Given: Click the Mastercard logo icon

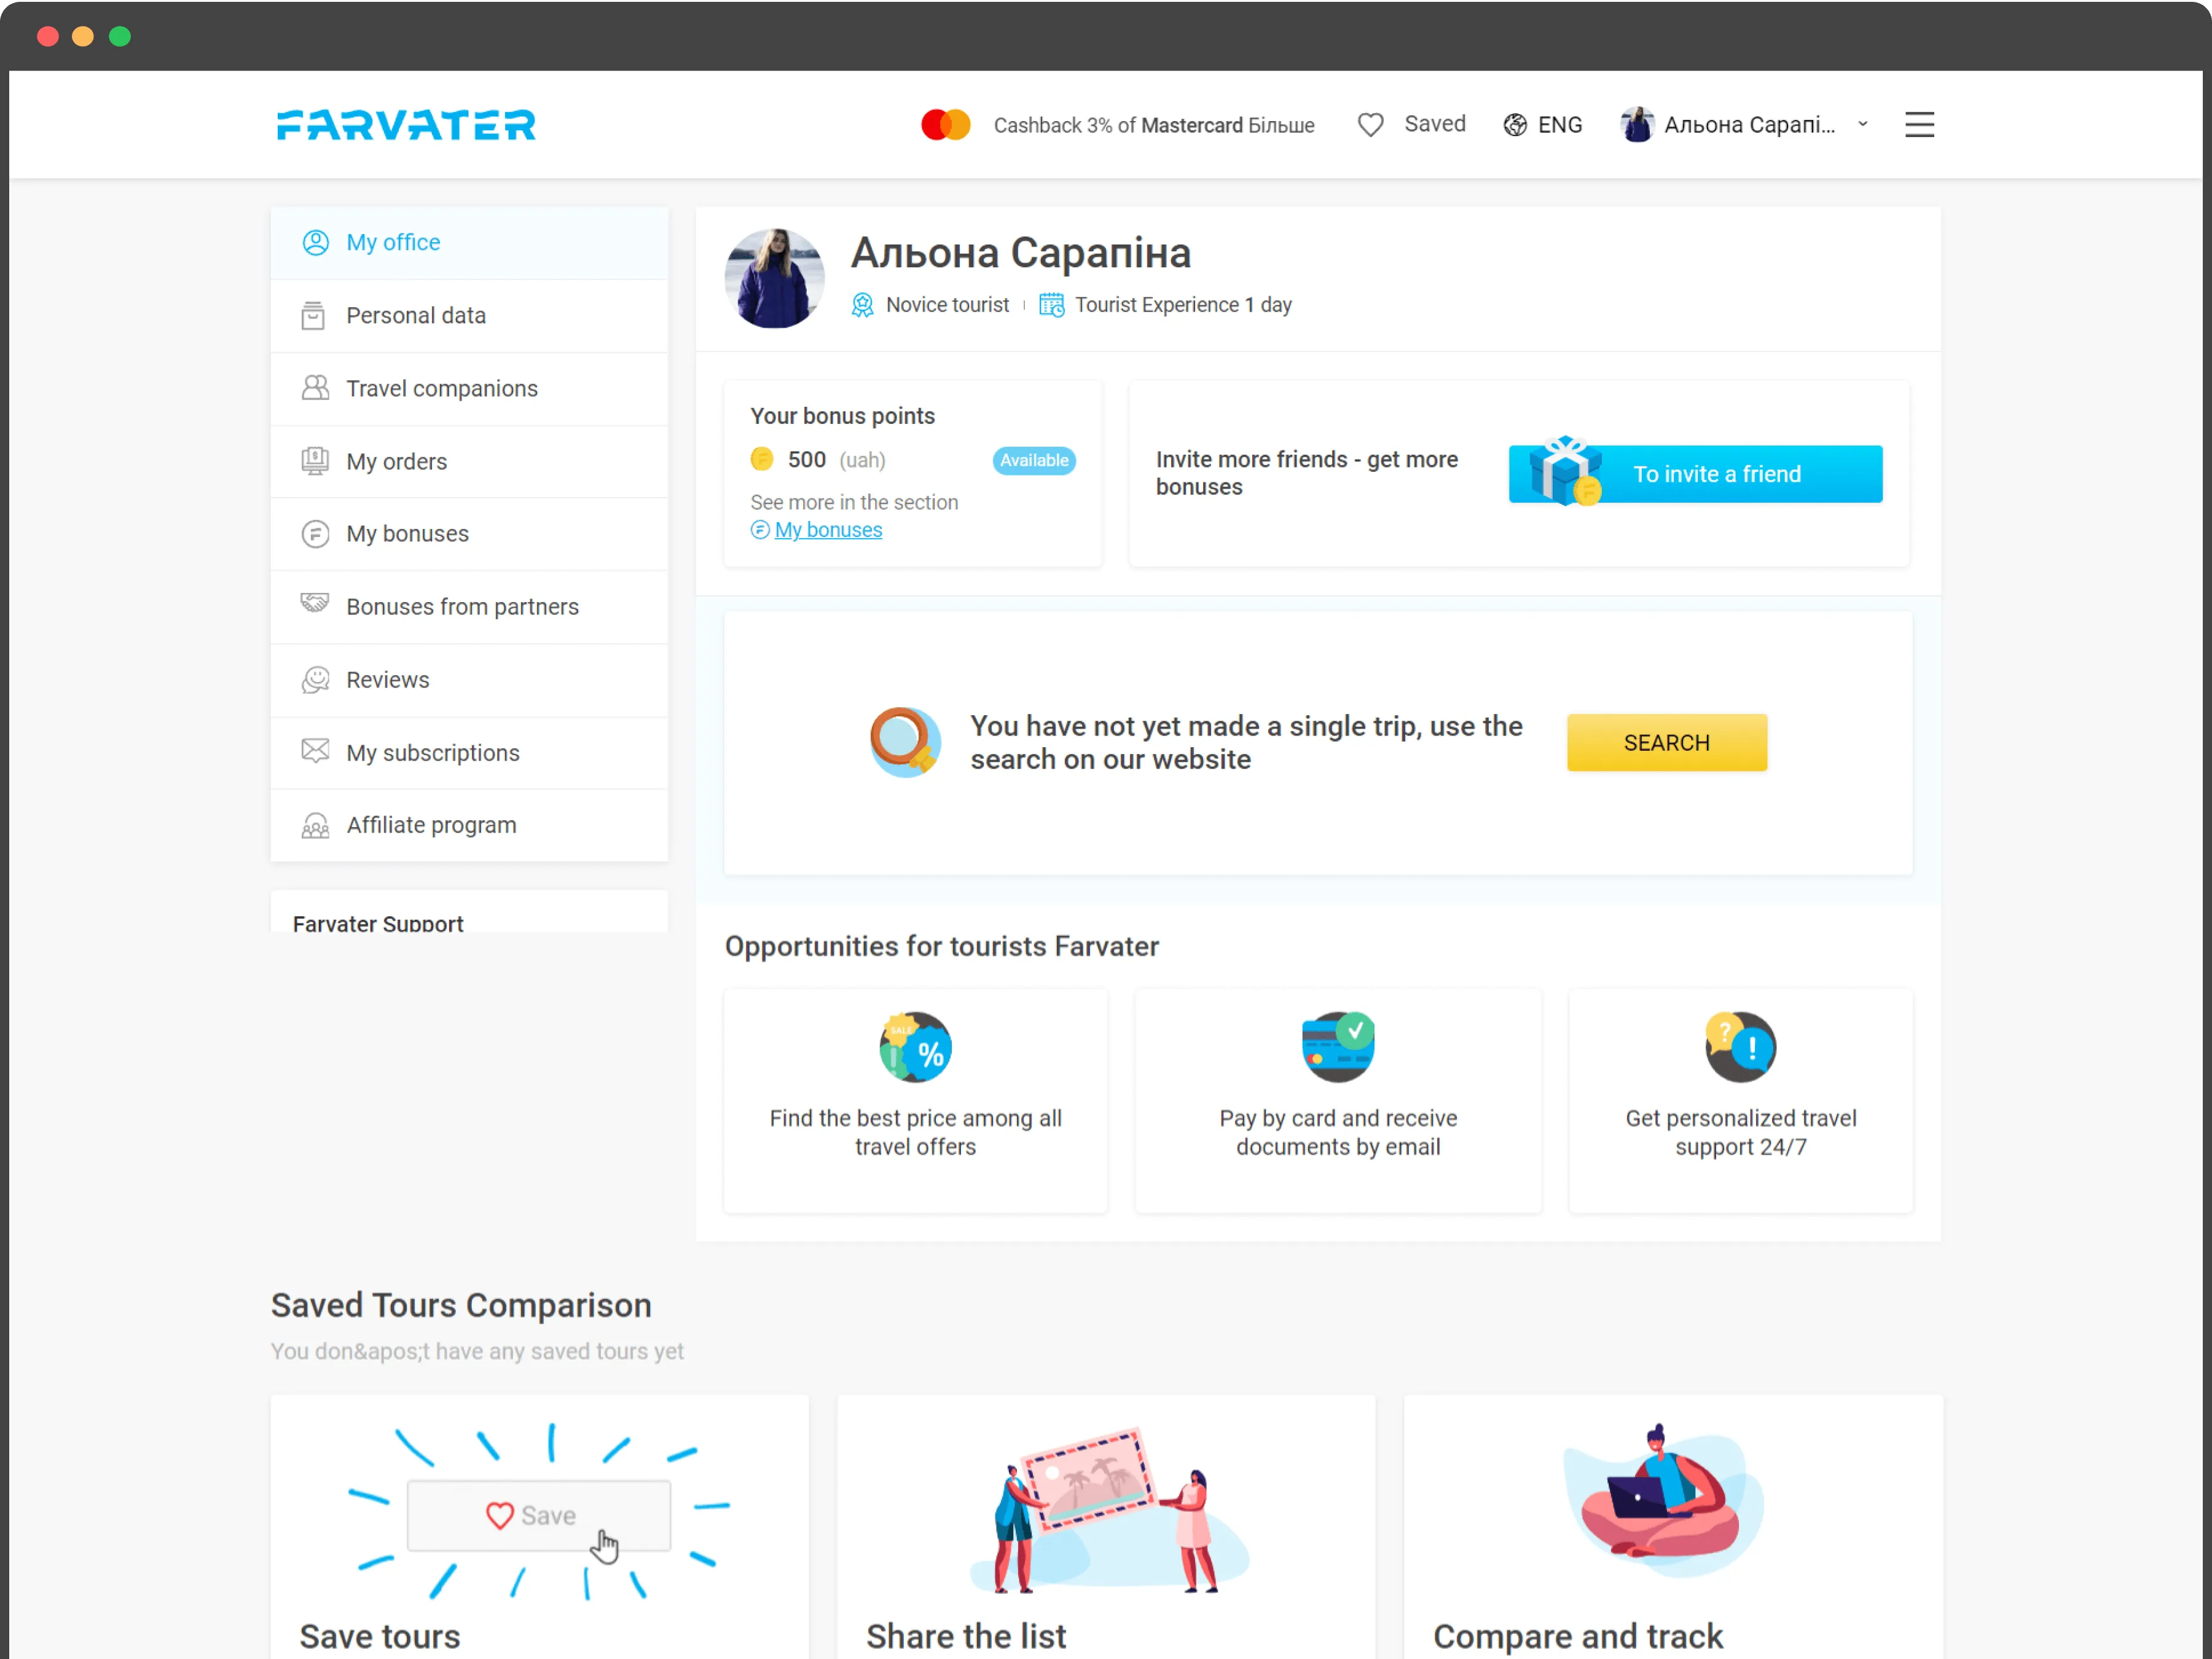Looking at the screenshot, I should [945, 125].
